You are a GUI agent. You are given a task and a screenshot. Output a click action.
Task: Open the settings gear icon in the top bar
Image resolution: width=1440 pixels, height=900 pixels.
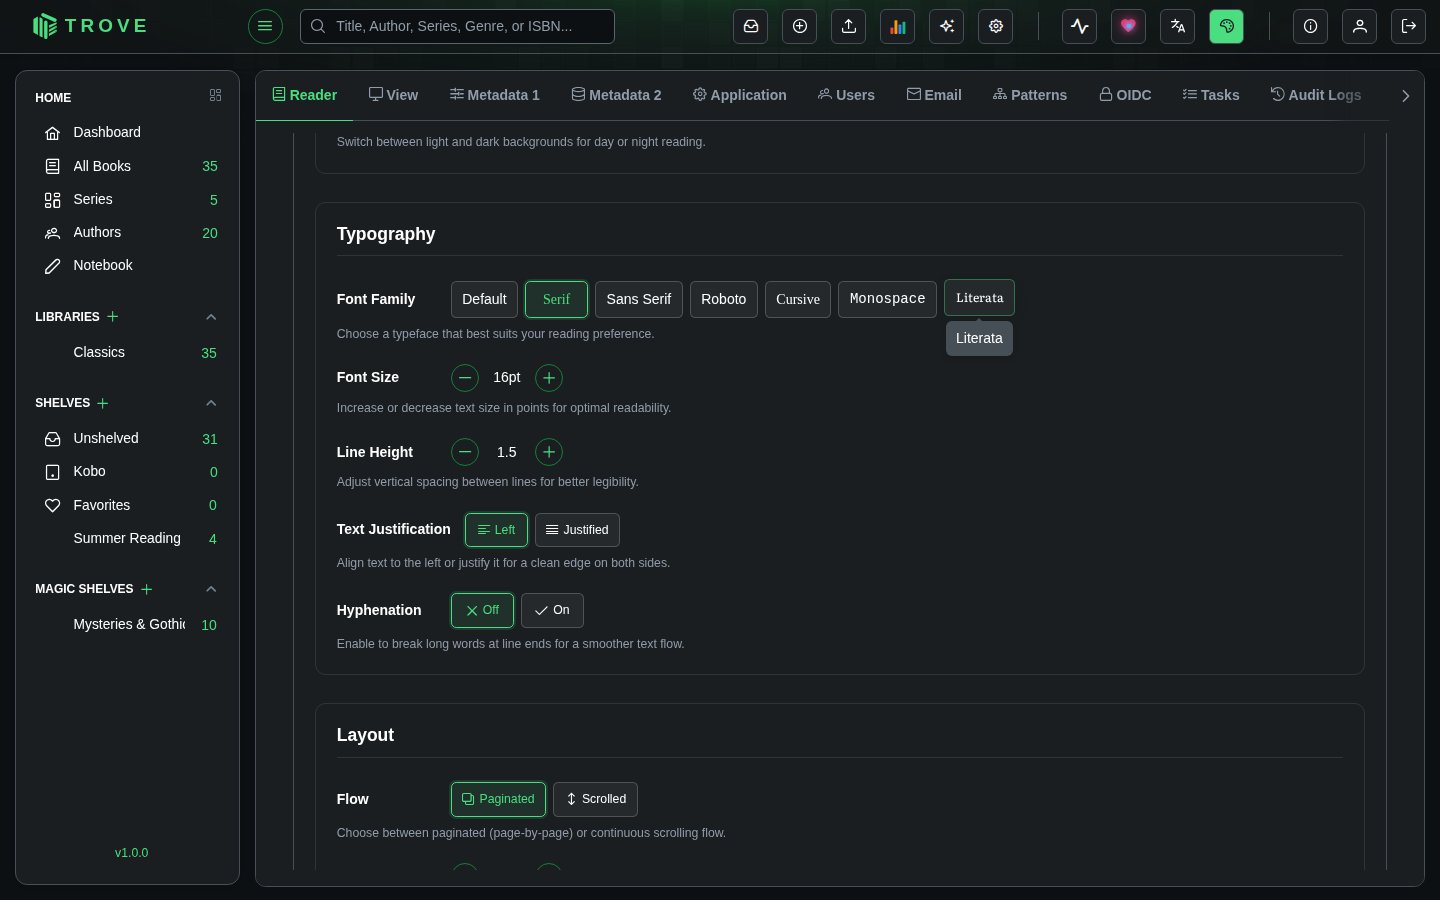tap(996, 26)
